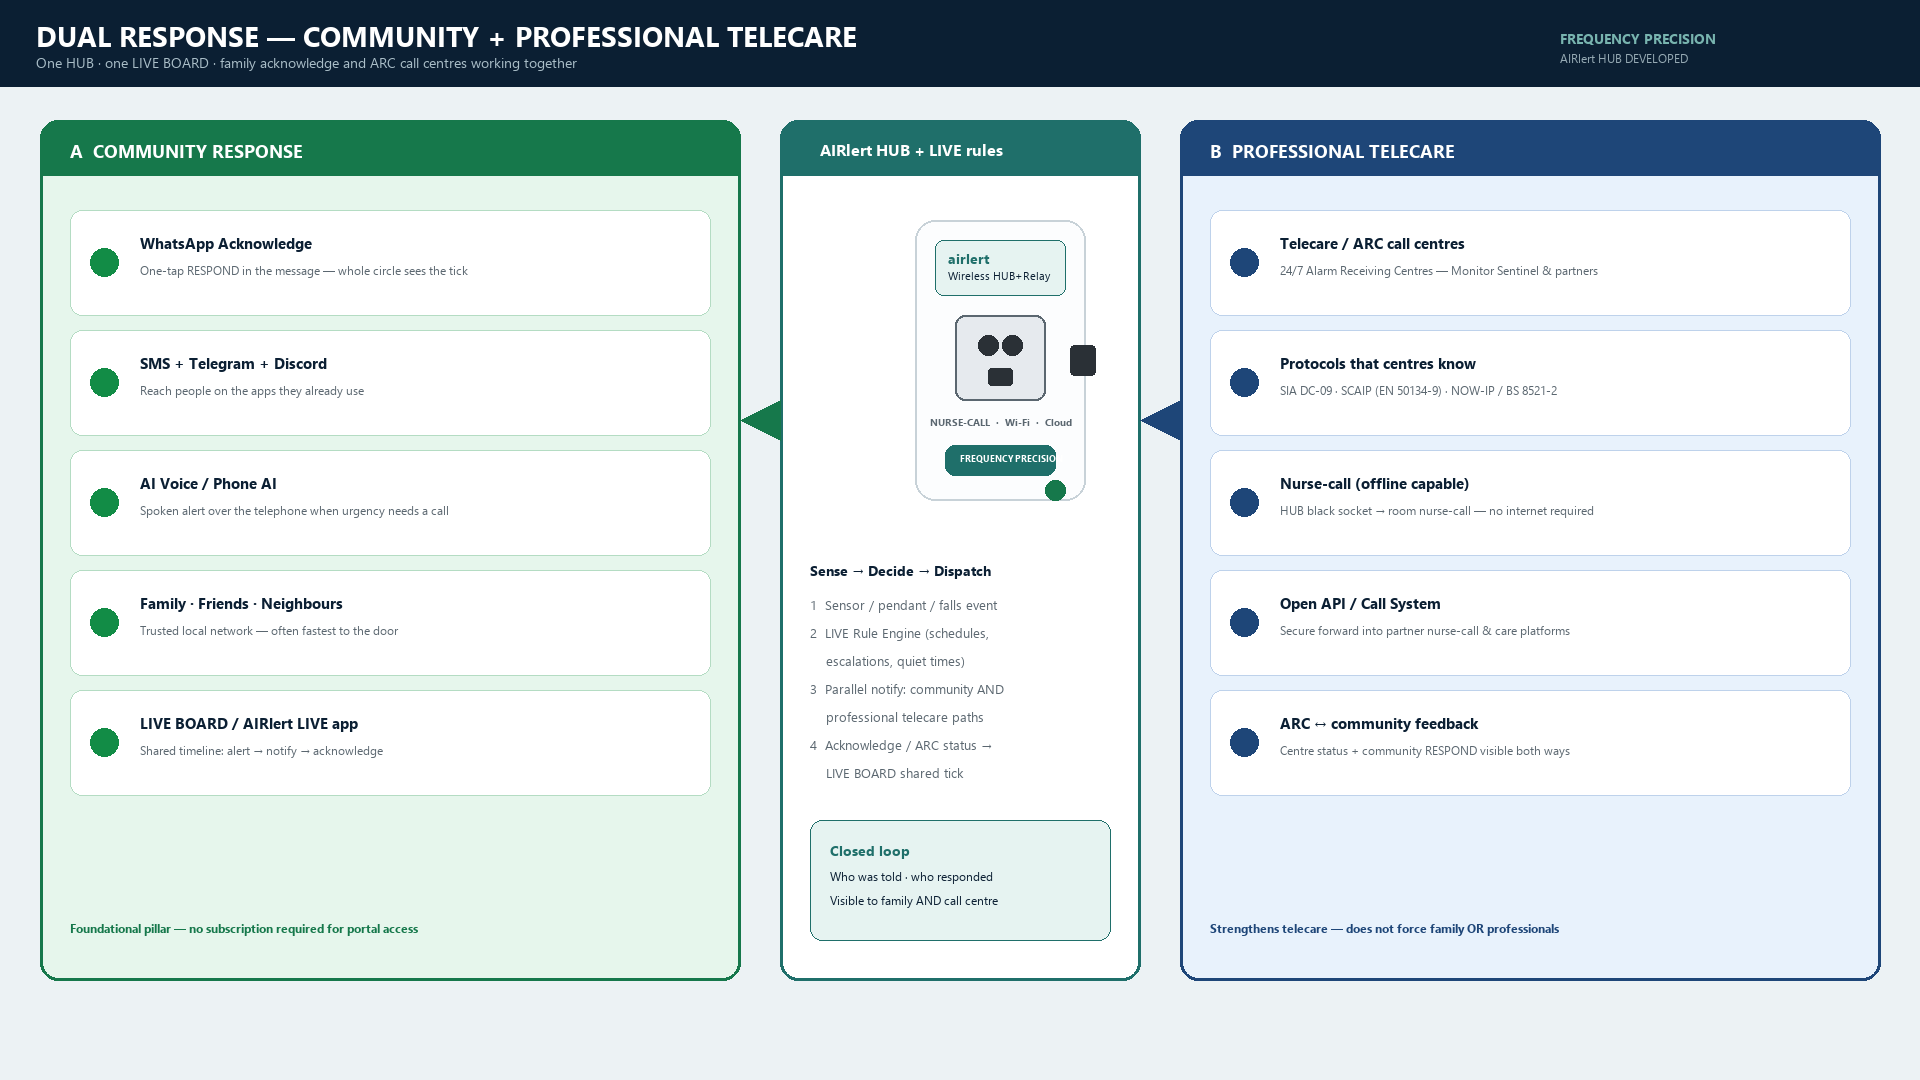Click 'Reach people on the apps they already use'
The image size is (1920, 1080).
[x=252, y=391]
